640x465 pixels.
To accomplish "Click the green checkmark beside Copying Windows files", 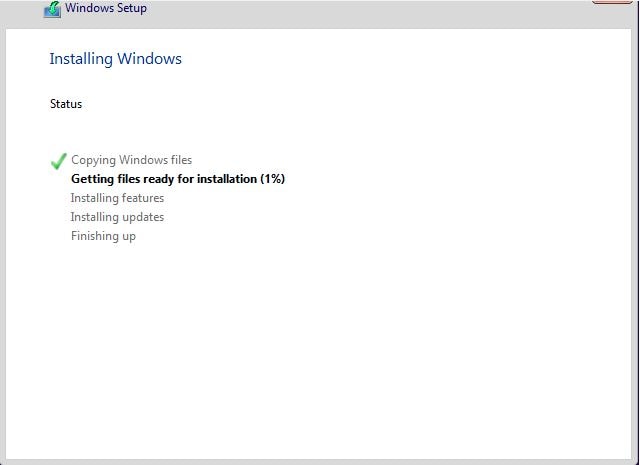I will pos(58,161).
